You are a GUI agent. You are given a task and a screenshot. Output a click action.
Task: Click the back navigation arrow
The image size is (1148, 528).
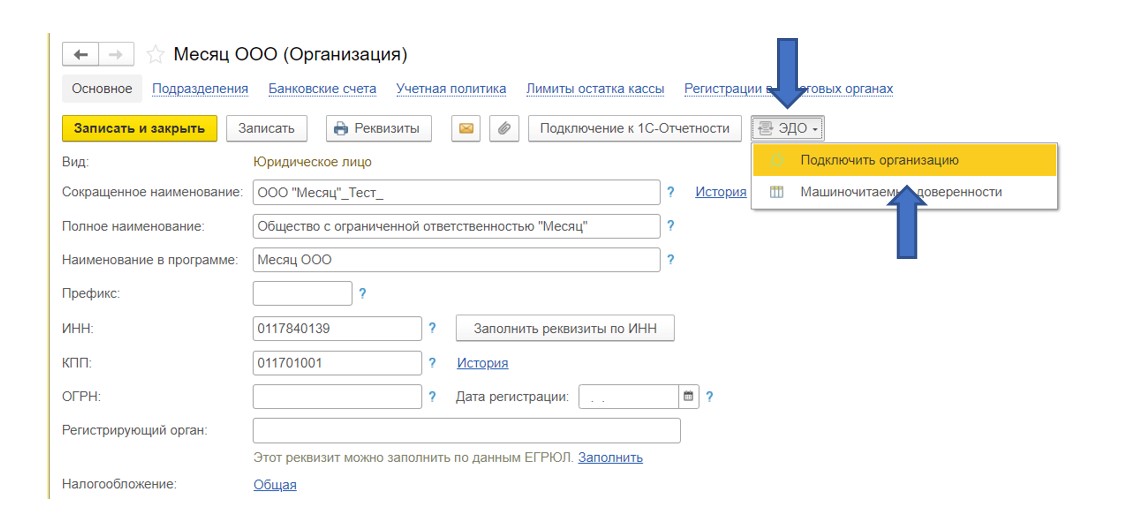(81, 54)
